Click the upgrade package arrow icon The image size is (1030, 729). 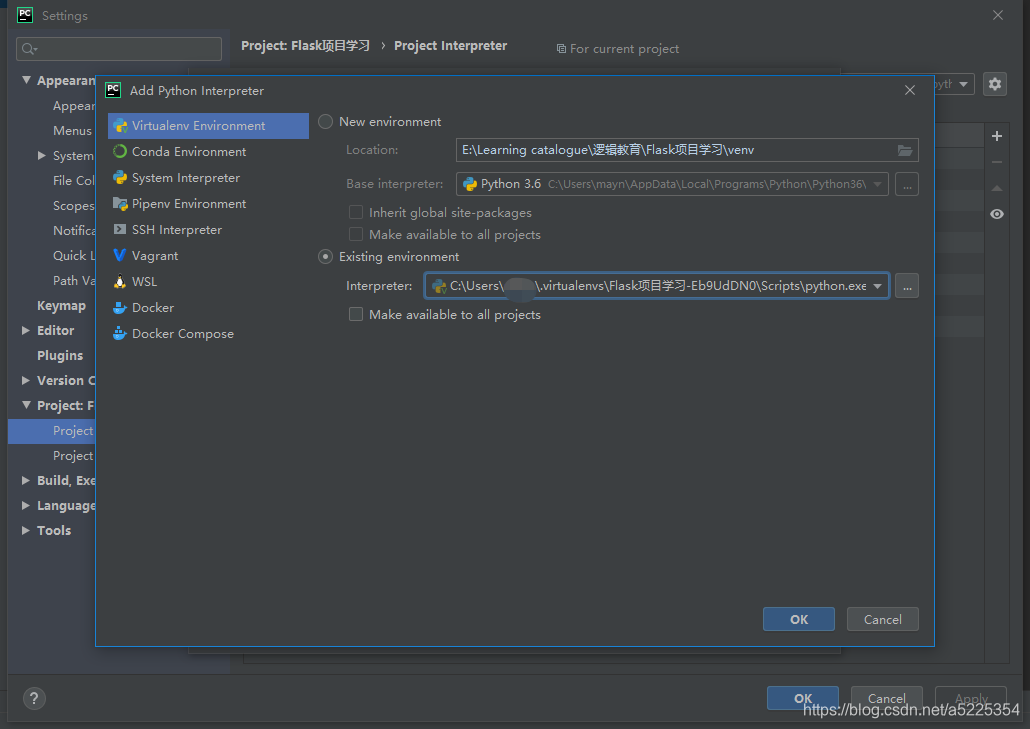pyautogui.click(x=996, y=188)
